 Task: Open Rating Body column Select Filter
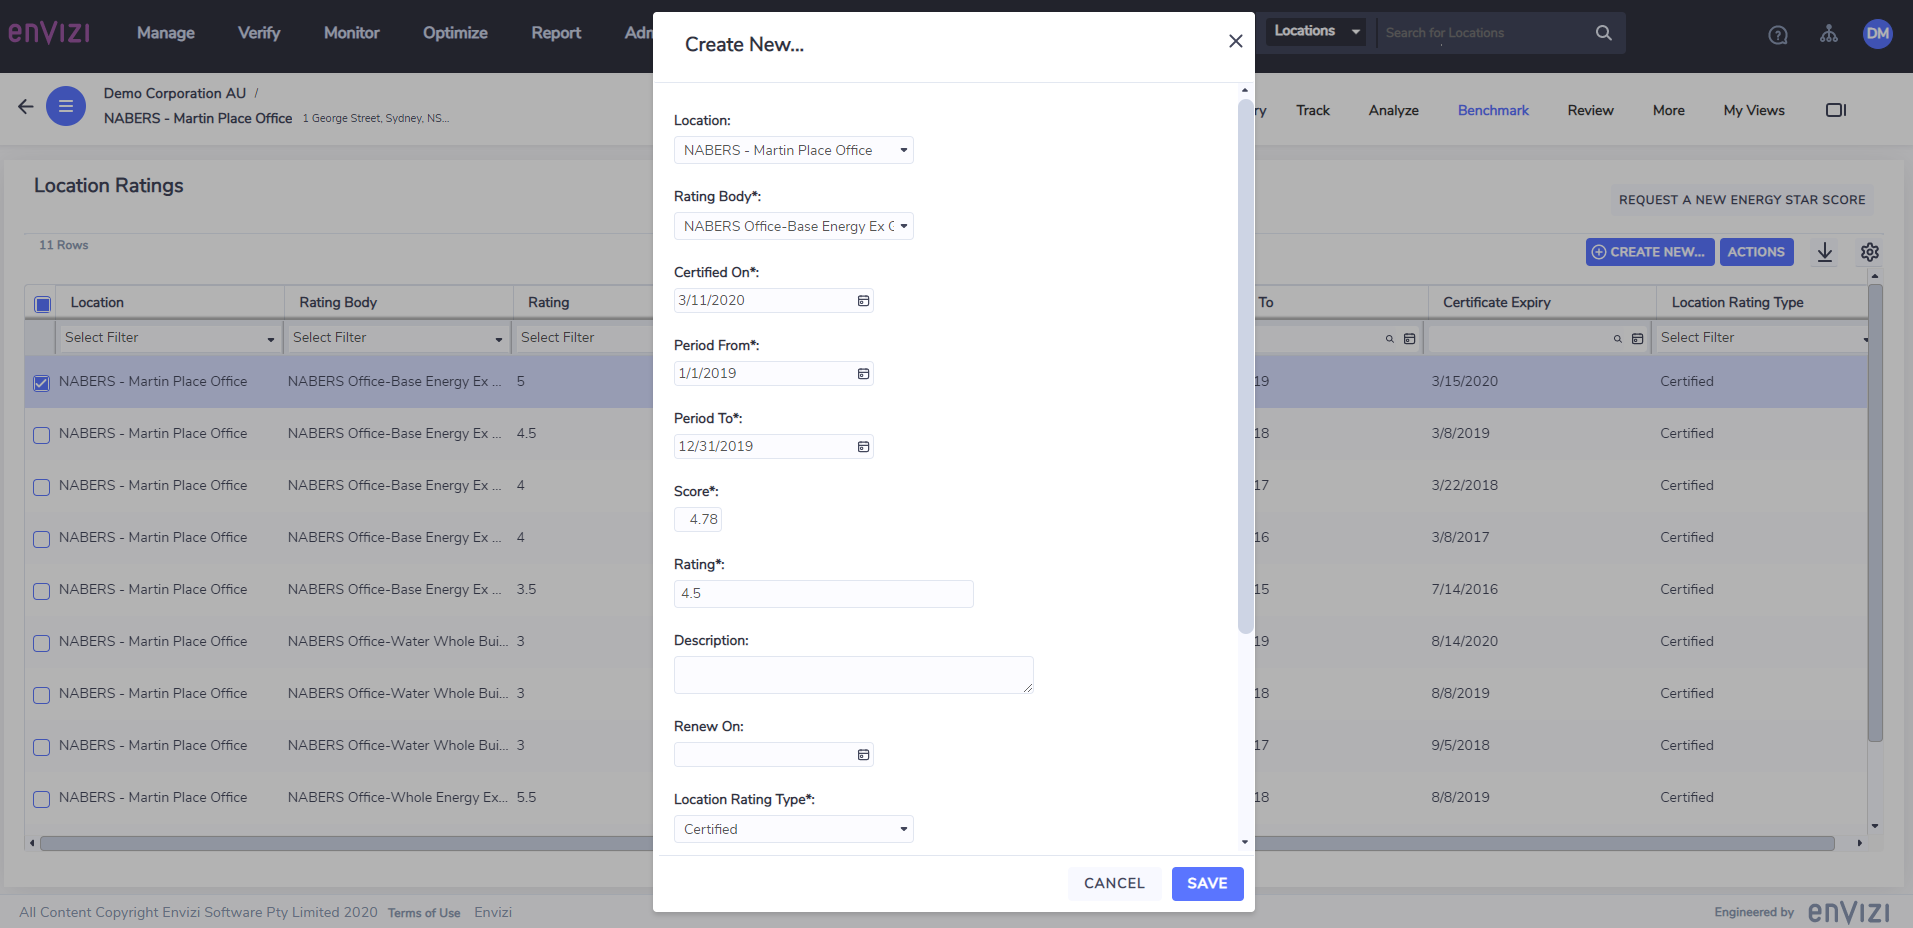[x=397, y=338]
